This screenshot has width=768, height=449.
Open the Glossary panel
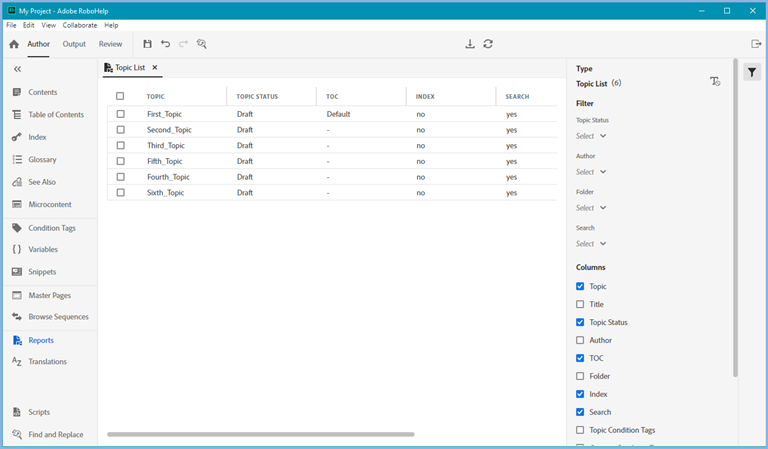point(42,160)
